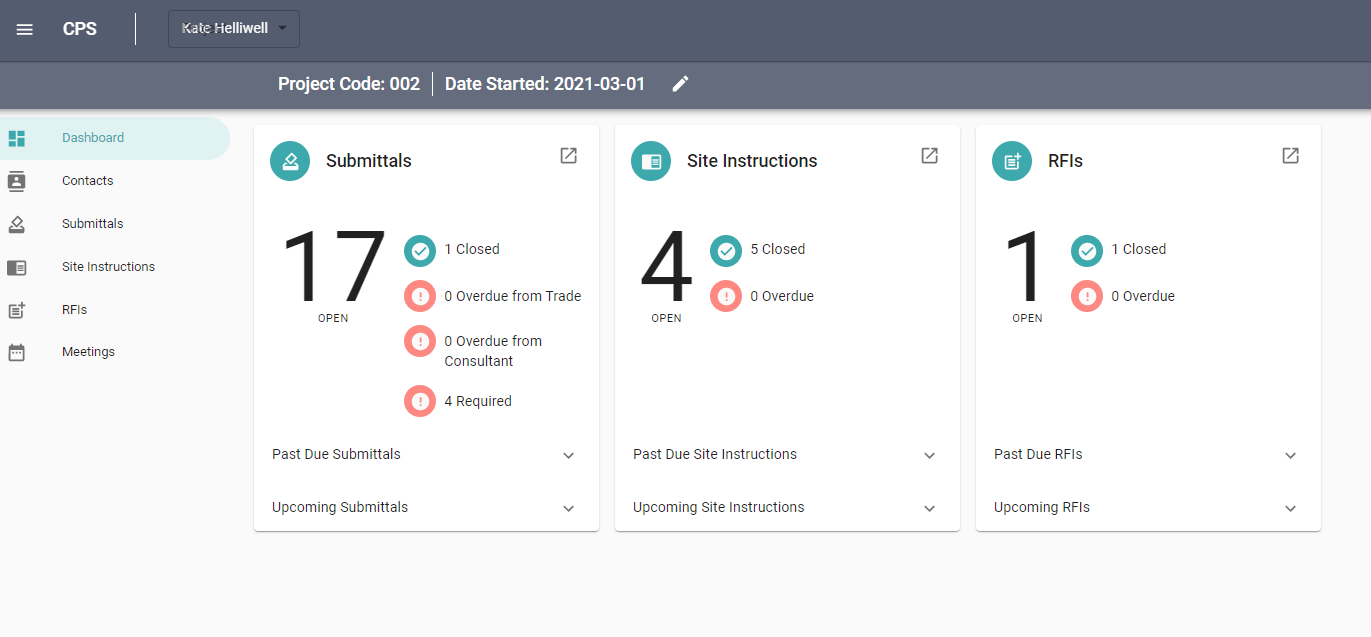1371x637 pixels.
Task: Expand Upcoming Submittals section
Action: 568,508
